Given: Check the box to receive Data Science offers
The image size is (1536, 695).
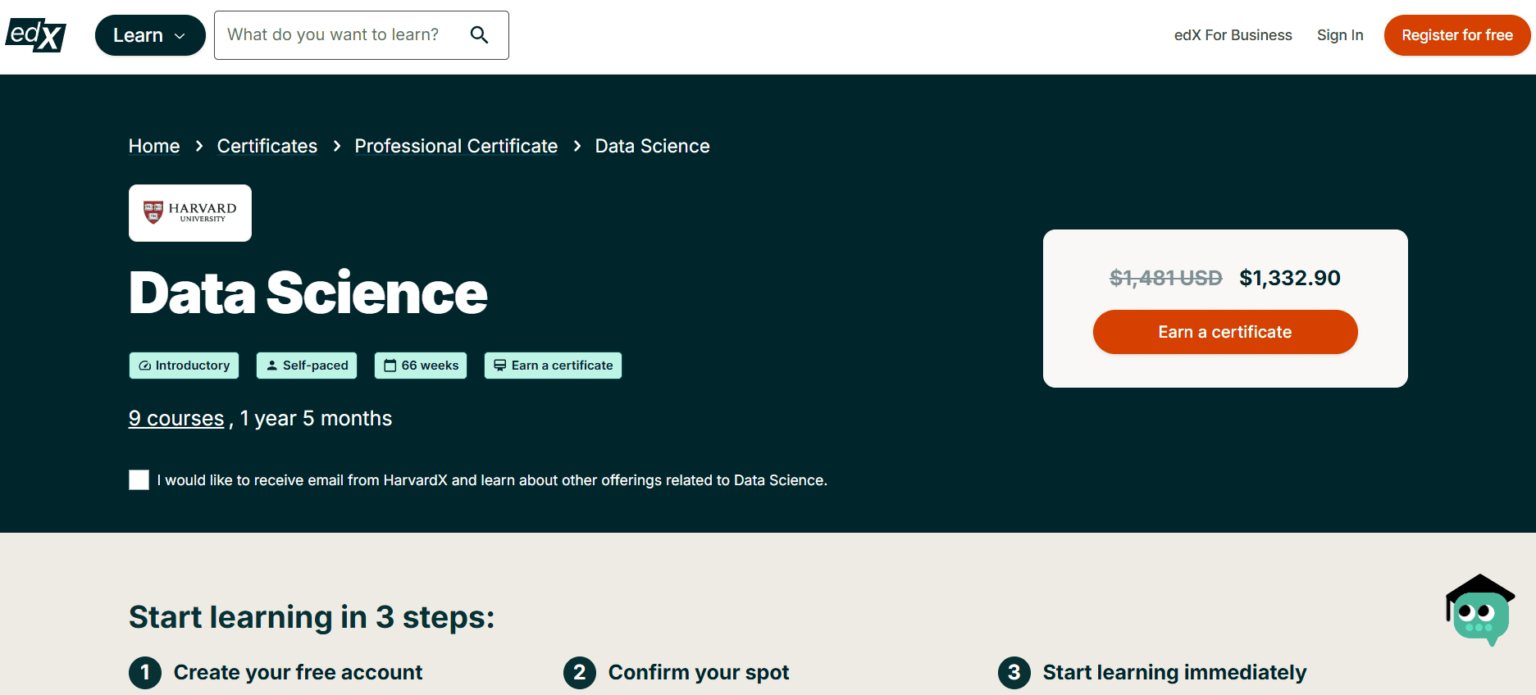Looking at the screenshot, I should click(x=138, y=479).
